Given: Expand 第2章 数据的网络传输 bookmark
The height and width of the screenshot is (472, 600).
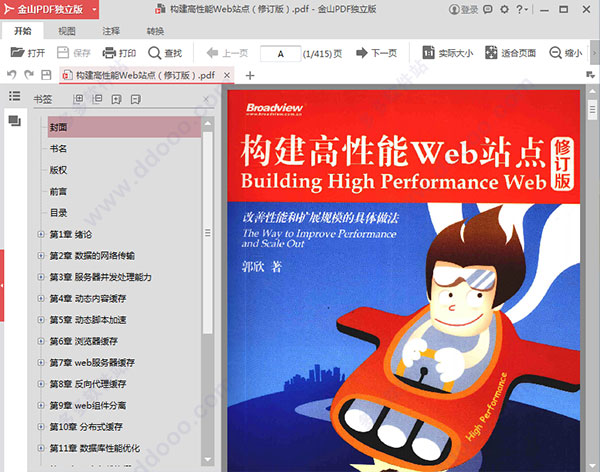Looking at the screenshot, I should 41,255.
